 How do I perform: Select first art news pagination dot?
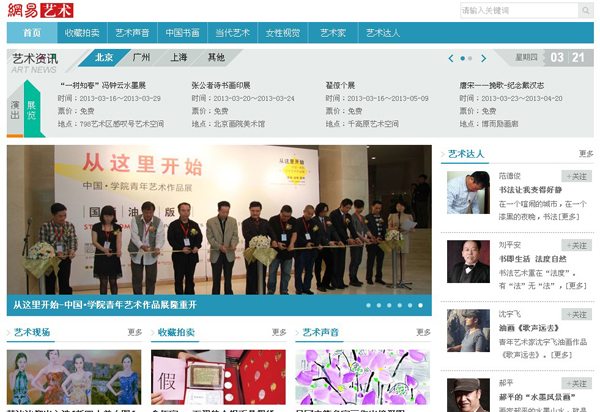[x=463, y=59]
